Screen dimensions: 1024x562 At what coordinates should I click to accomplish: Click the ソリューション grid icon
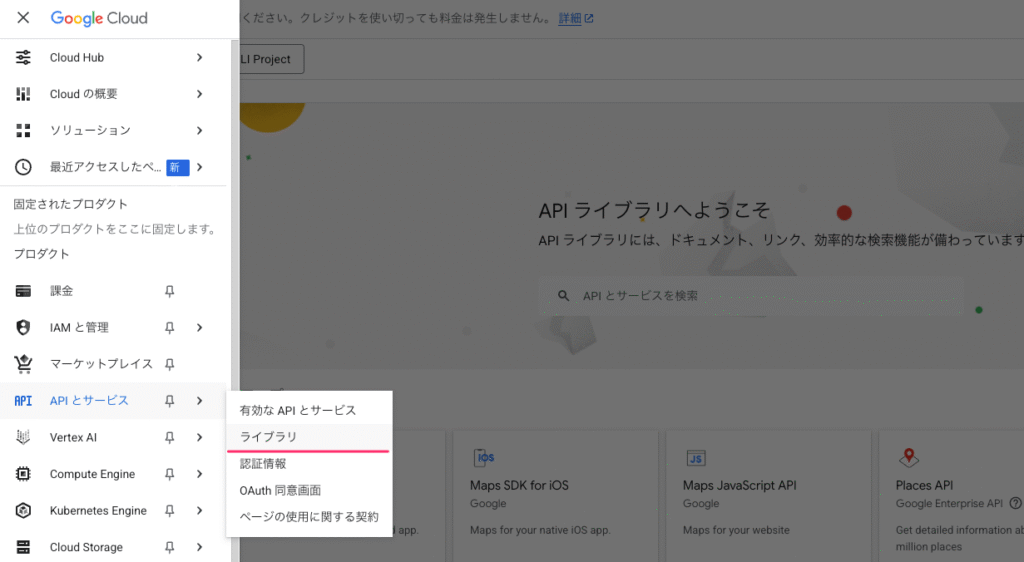coord(23,131)
